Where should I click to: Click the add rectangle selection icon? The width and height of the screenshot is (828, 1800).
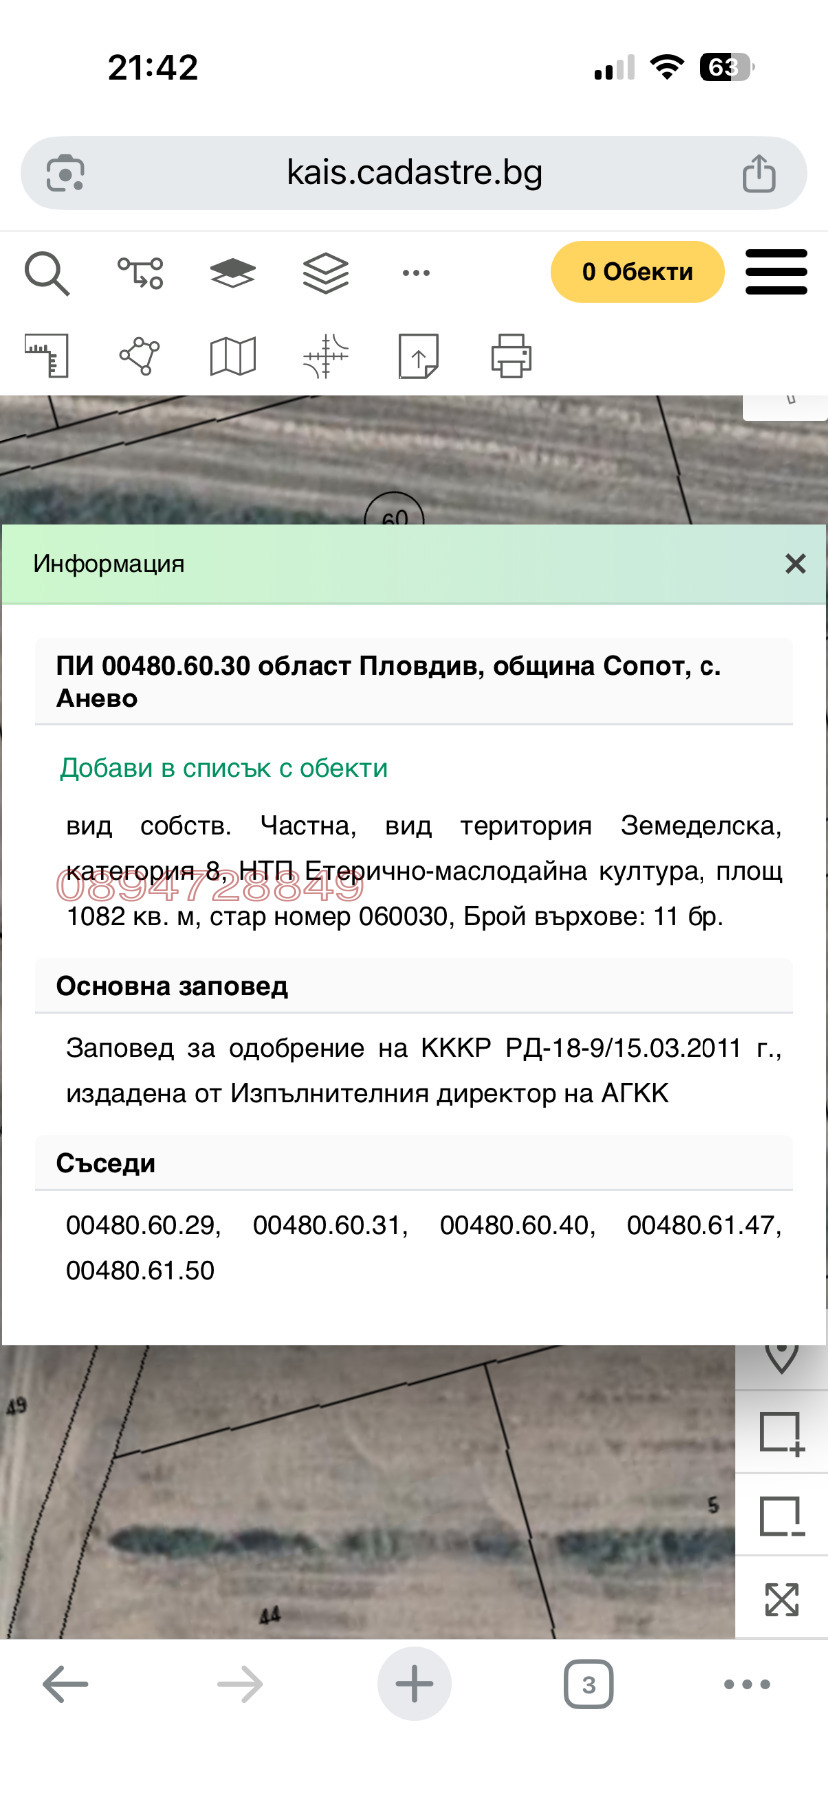point(782,1433)
